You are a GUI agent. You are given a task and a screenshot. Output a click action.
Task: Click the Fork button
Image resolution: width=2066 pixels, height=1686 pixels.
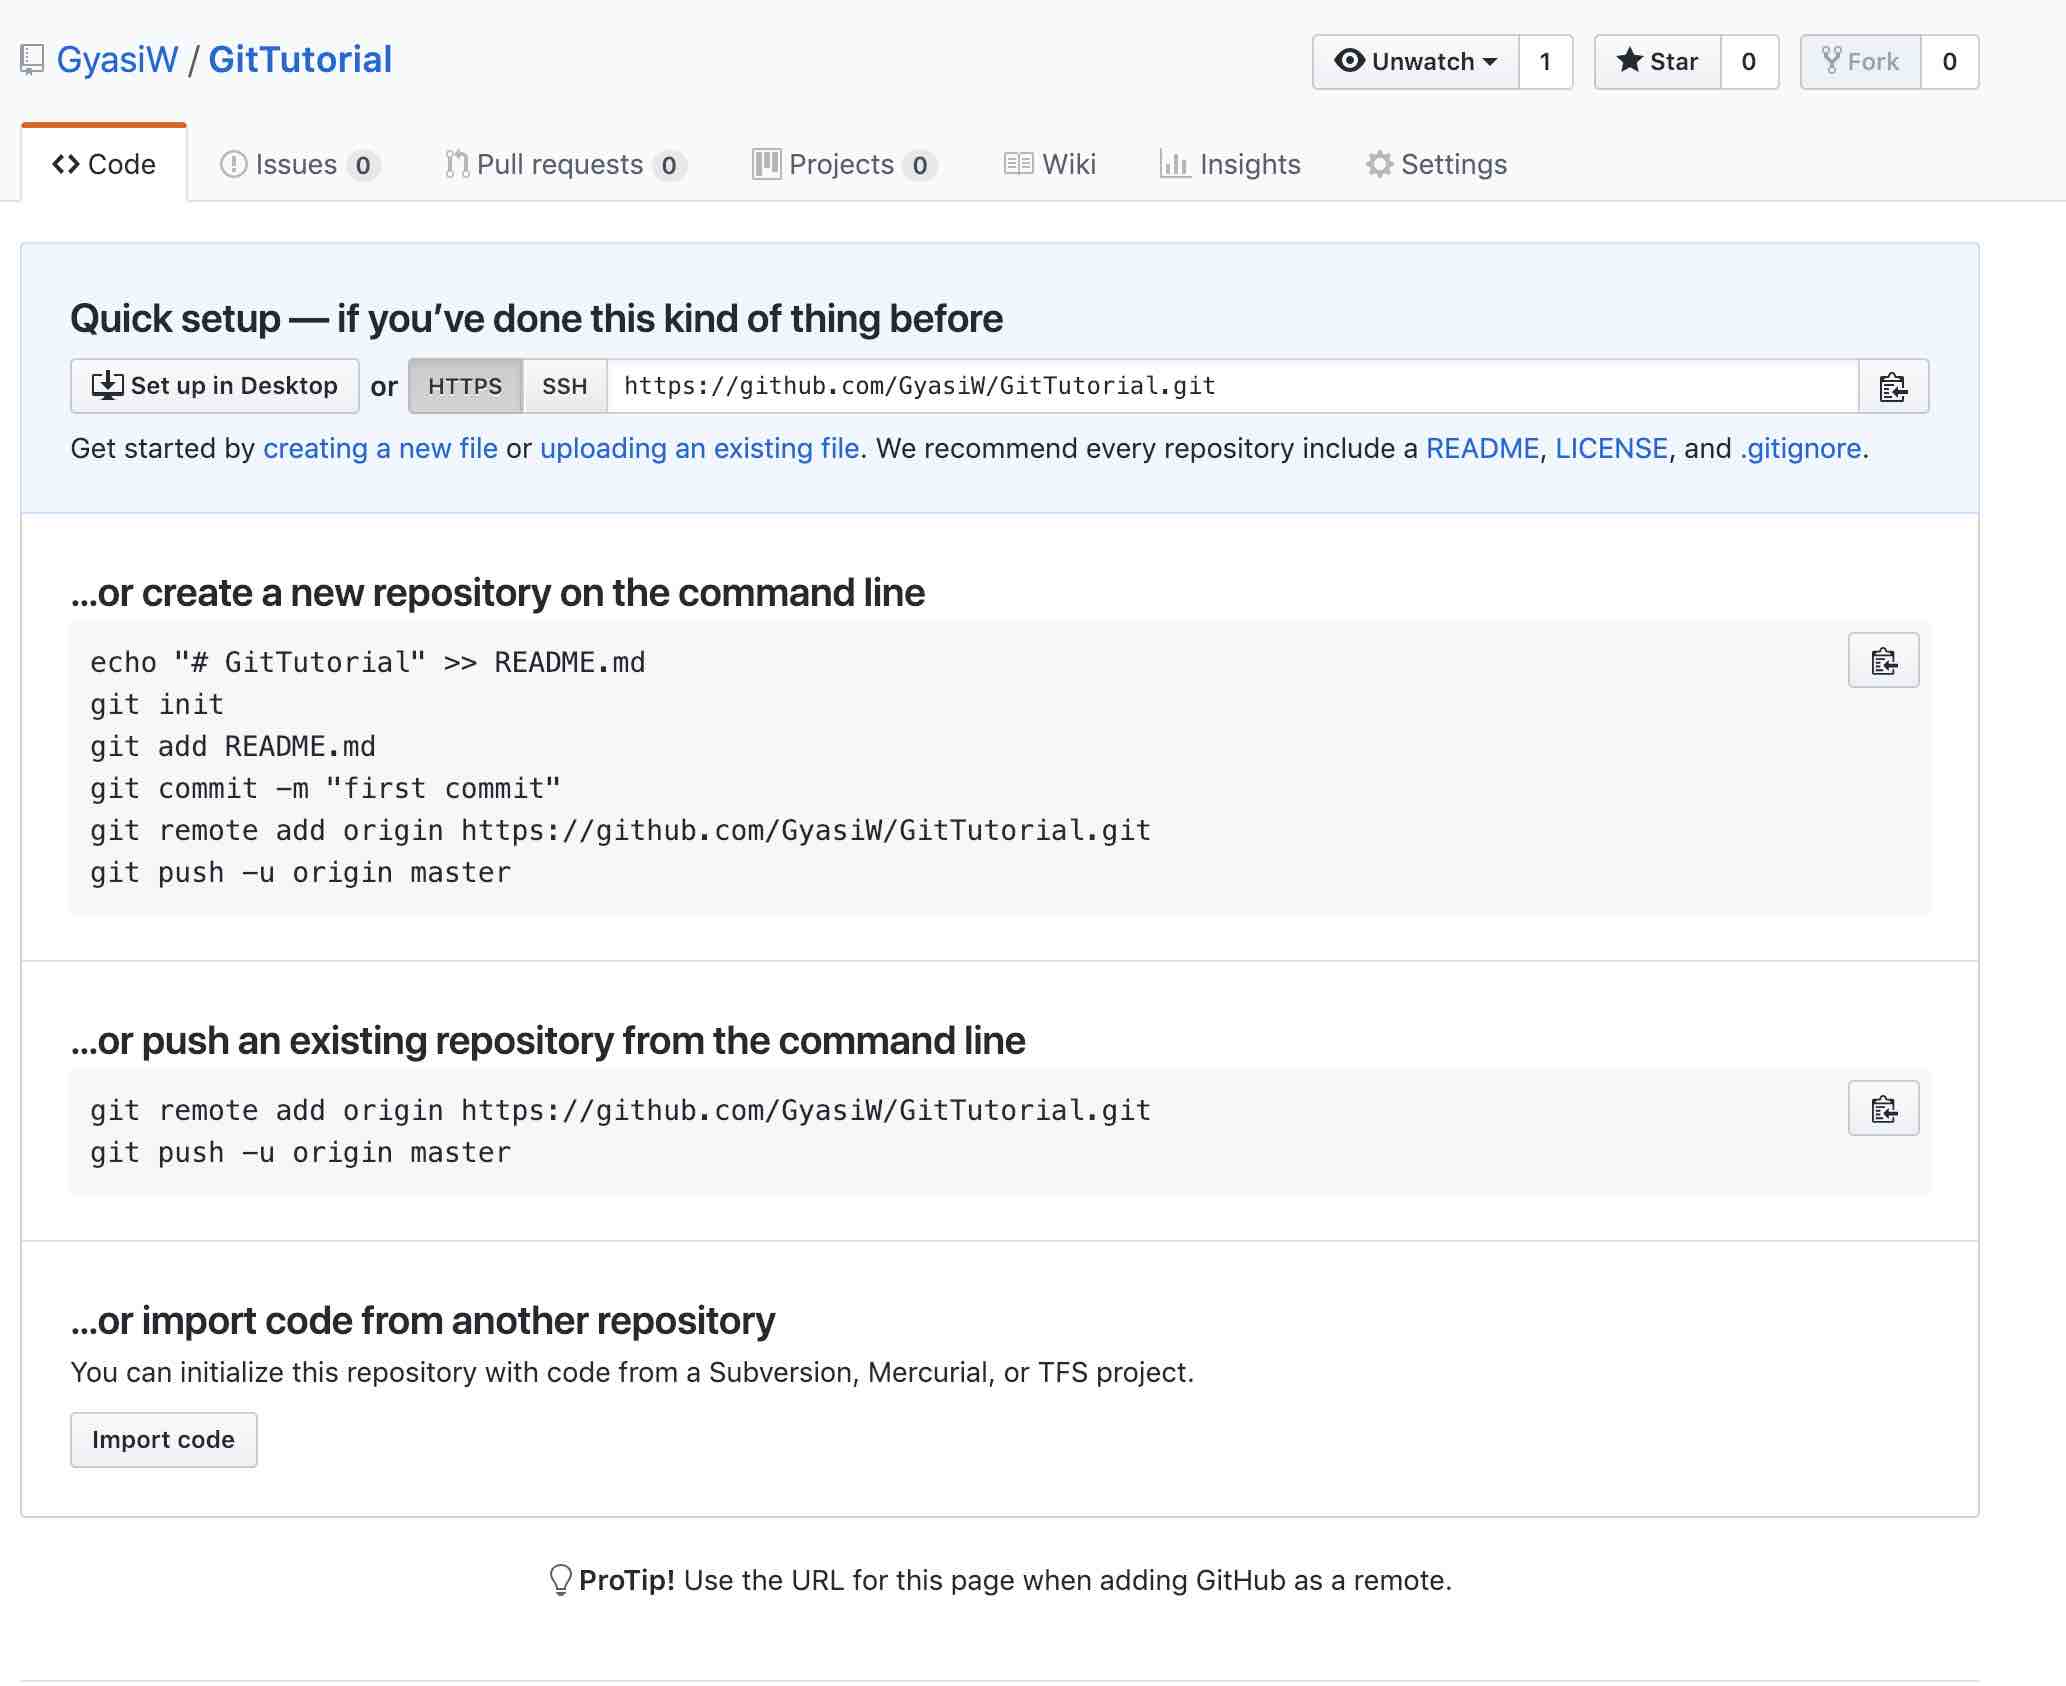[x=1860, y=62]
